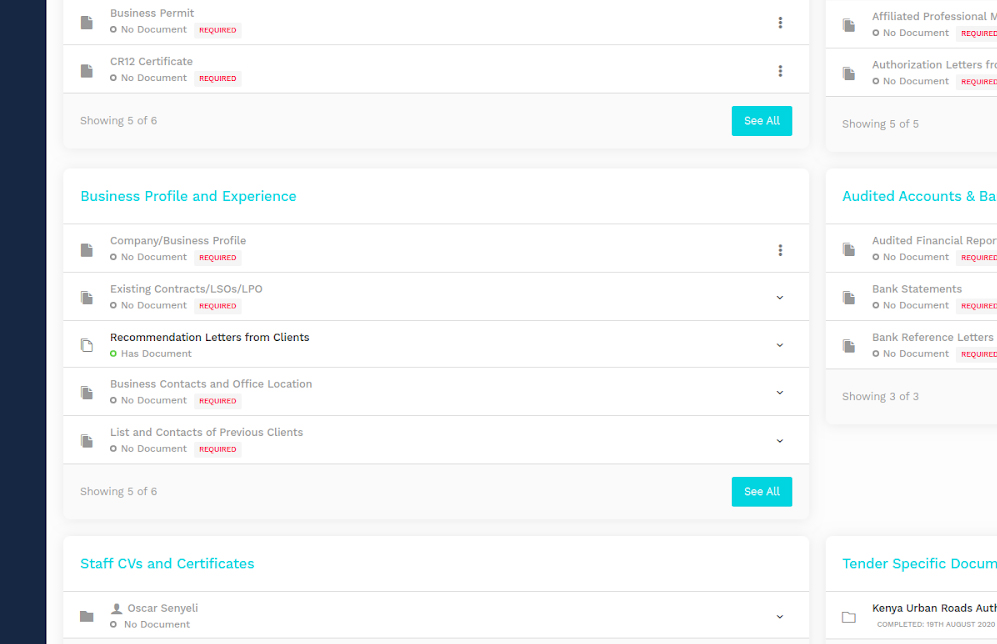This screenshot has height=644, width=997.
Task: Click the folder icon beside Oscar Senyeli
Action: pyautogui.click(x=87, y=617)
